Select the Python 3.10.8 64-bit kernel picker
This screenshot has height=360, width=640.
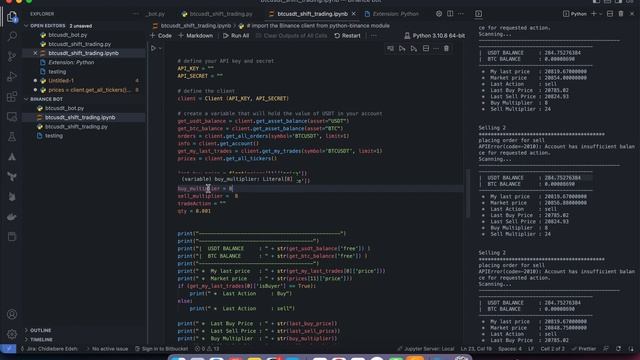[435, 36]
